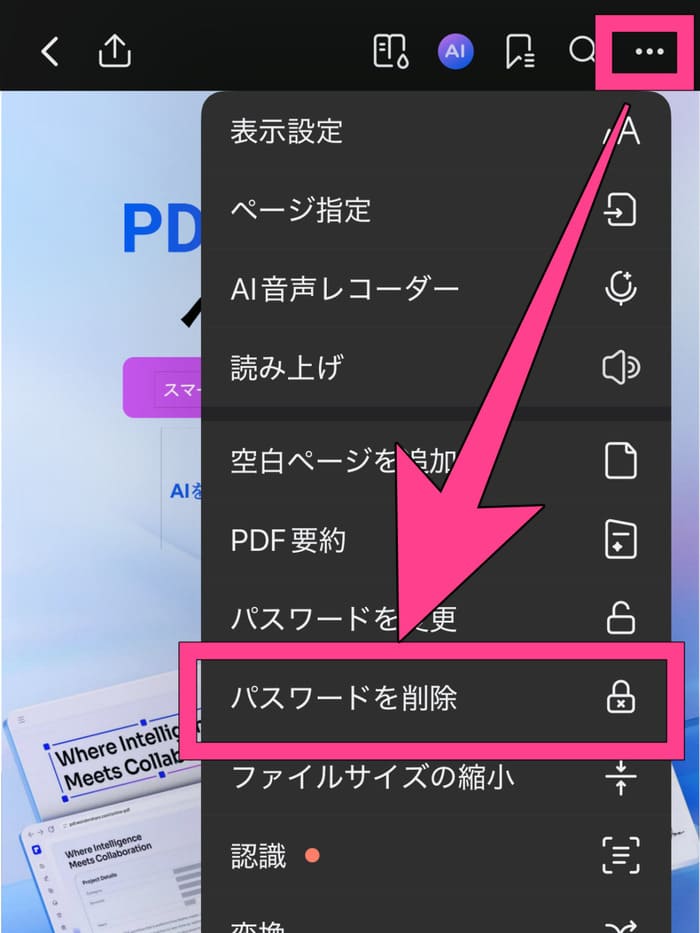Open the reading mode icon with droplet

(390, 51)
